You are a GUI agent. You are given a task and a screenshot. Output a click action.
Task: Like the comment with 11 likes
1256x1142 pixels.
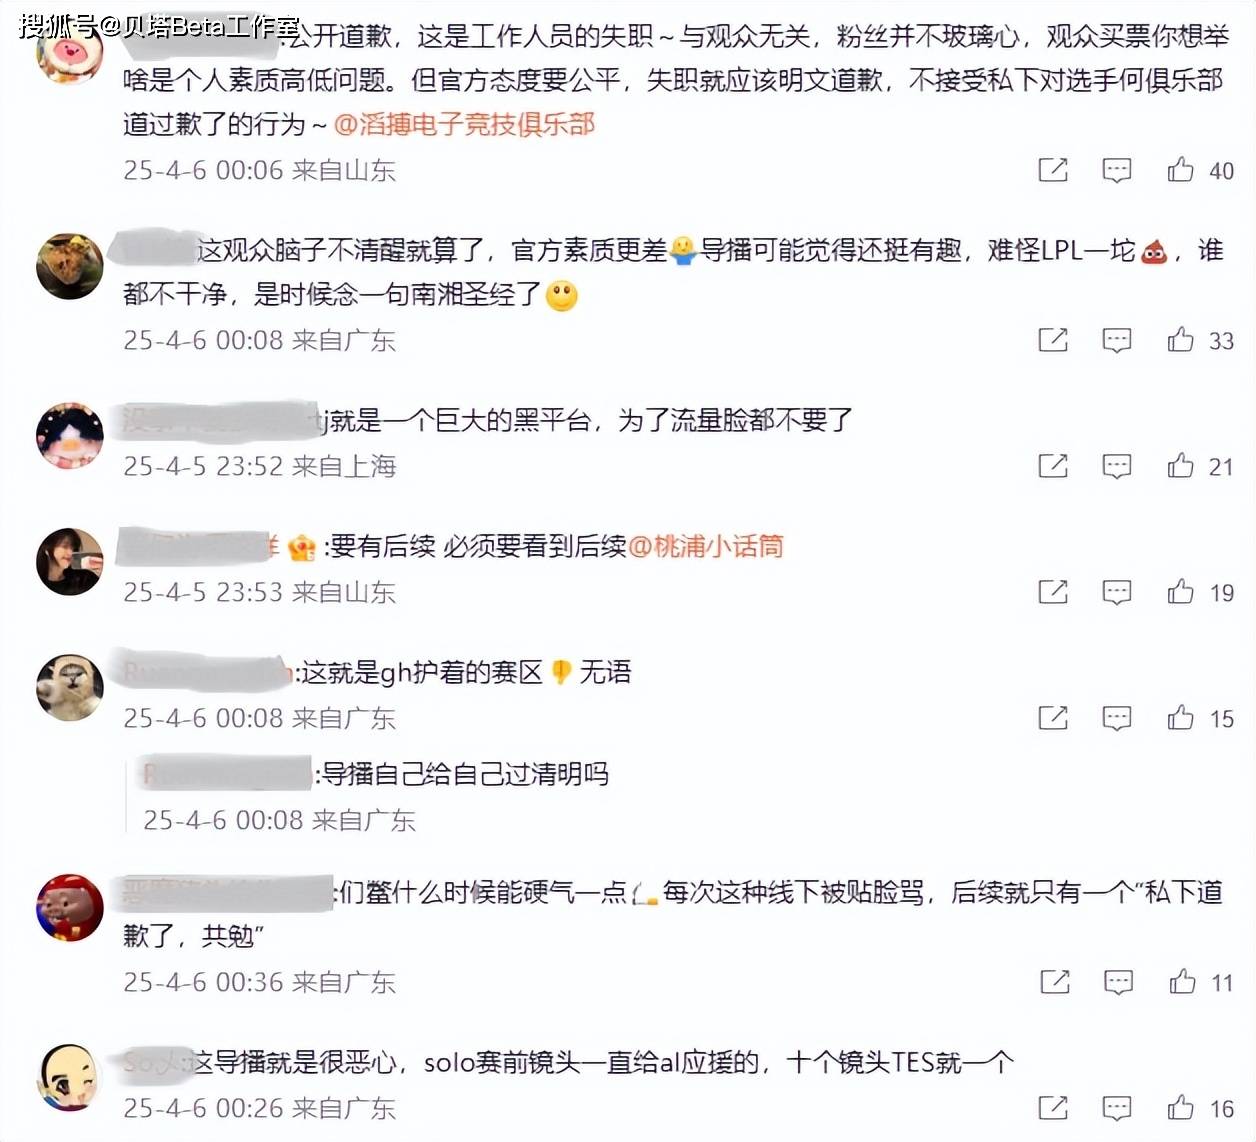[x=1182, y=981]
